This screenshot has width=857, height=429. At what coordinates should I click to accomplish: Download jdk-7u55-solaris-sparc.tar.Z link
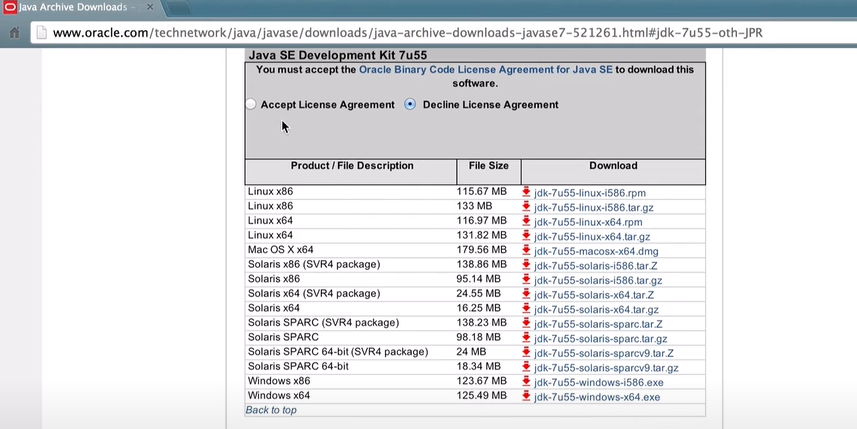(598, 324)
